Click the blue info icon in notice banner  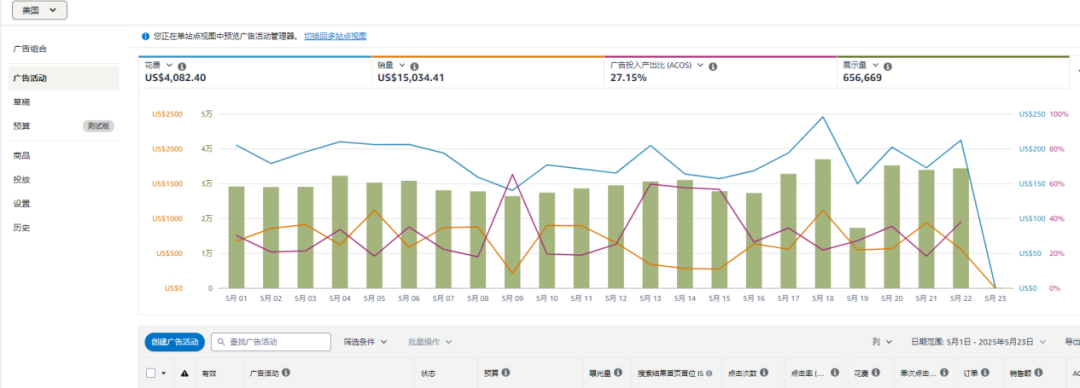coord(145,36)
